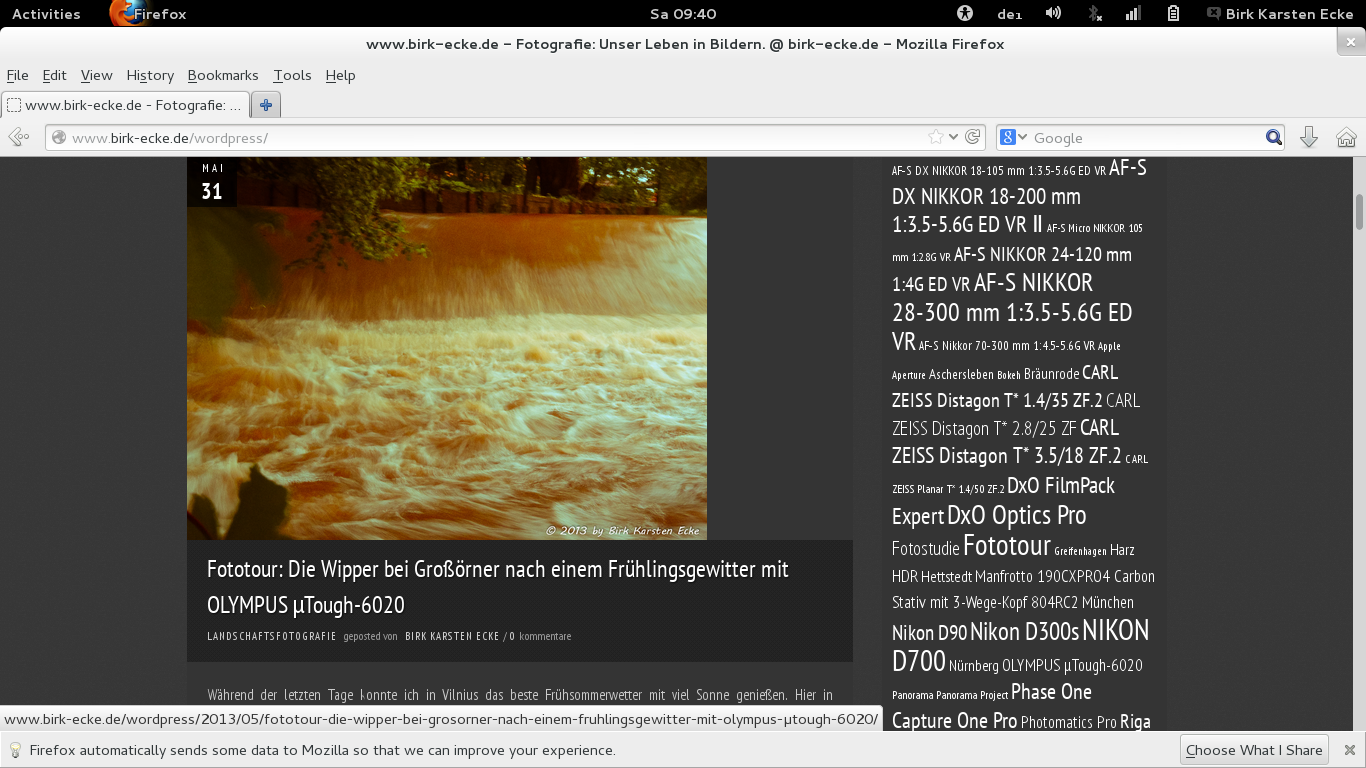Bookmark this page with the star
Image resolution: width=1366 pixels, height=768 pixels.
pyautogui.click(x=935, y=137)
